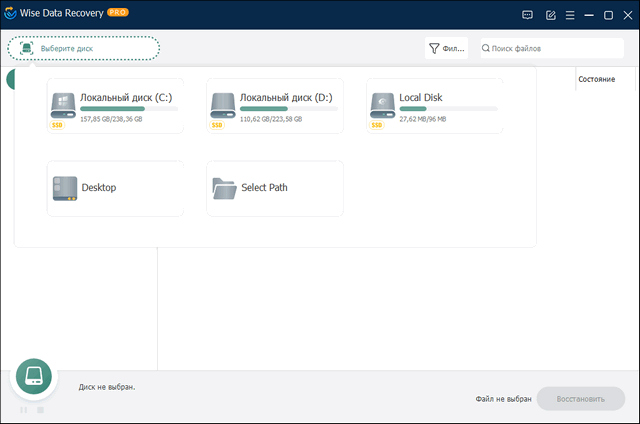The height and width of the screenshot is (424, 640).
Task: Click the 'Состояние' column header
Action: pos(596,79)
